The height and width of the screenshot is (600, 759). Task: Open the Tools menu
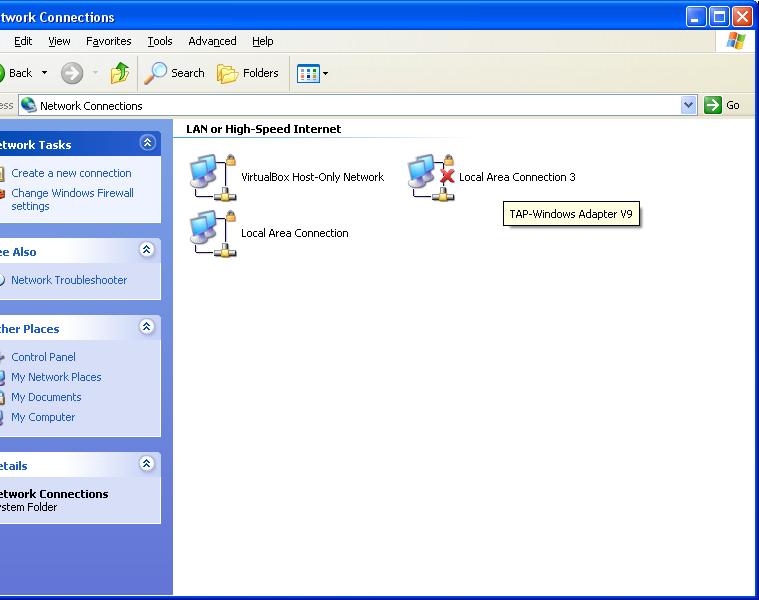[x=160, y=41]
